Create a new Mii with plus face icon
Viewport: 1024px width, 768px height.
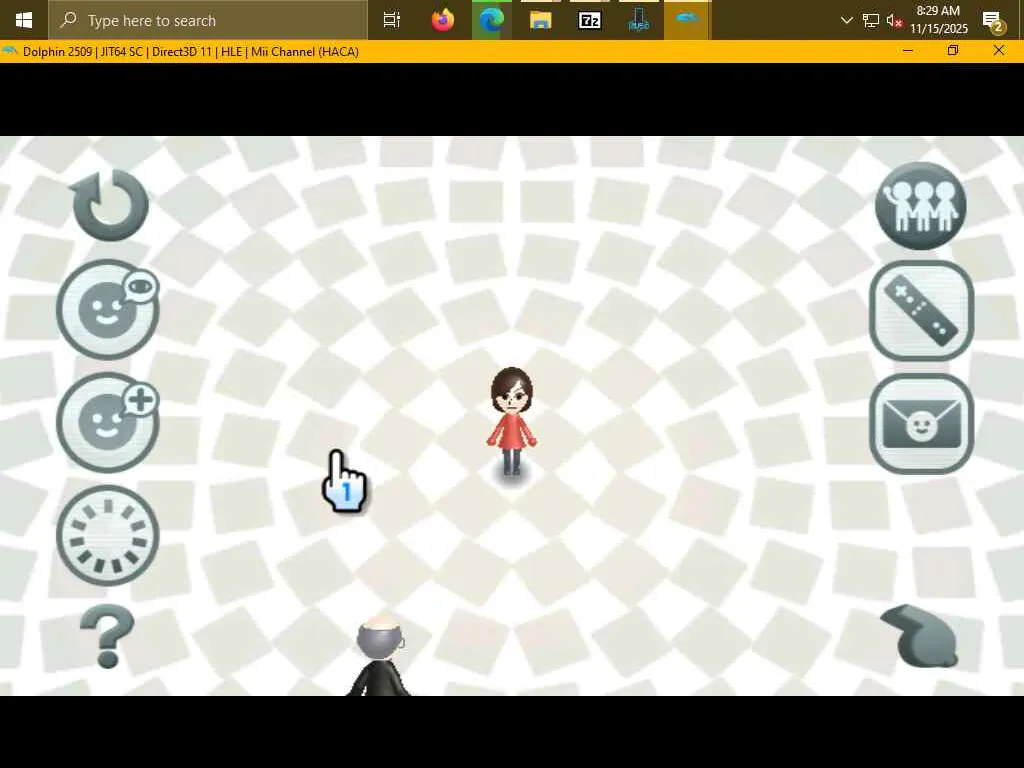[108, 423]
